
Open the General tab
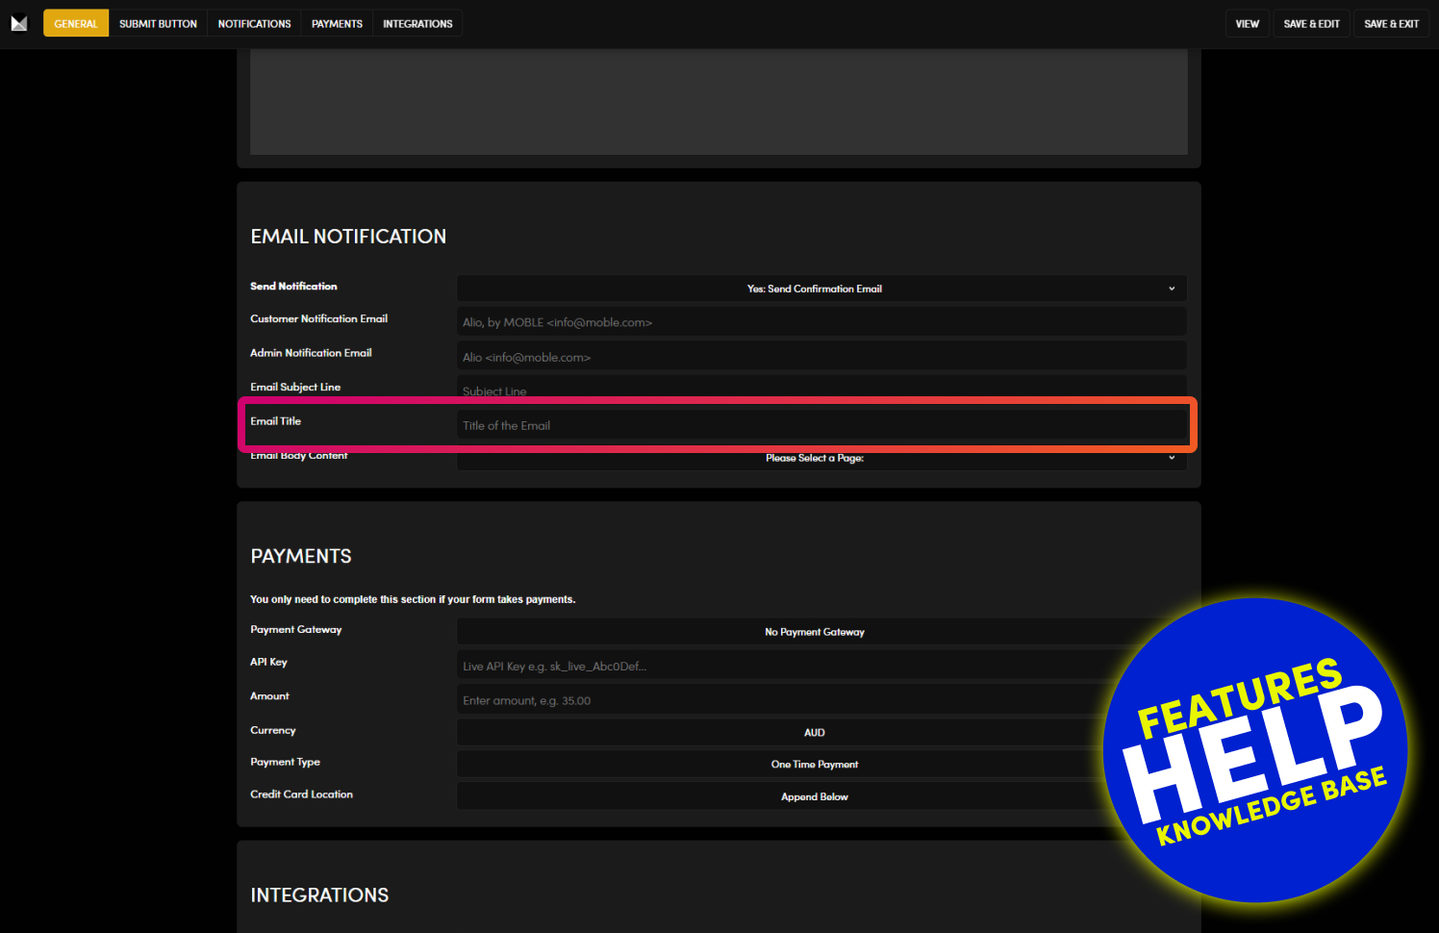pos(76,23)
